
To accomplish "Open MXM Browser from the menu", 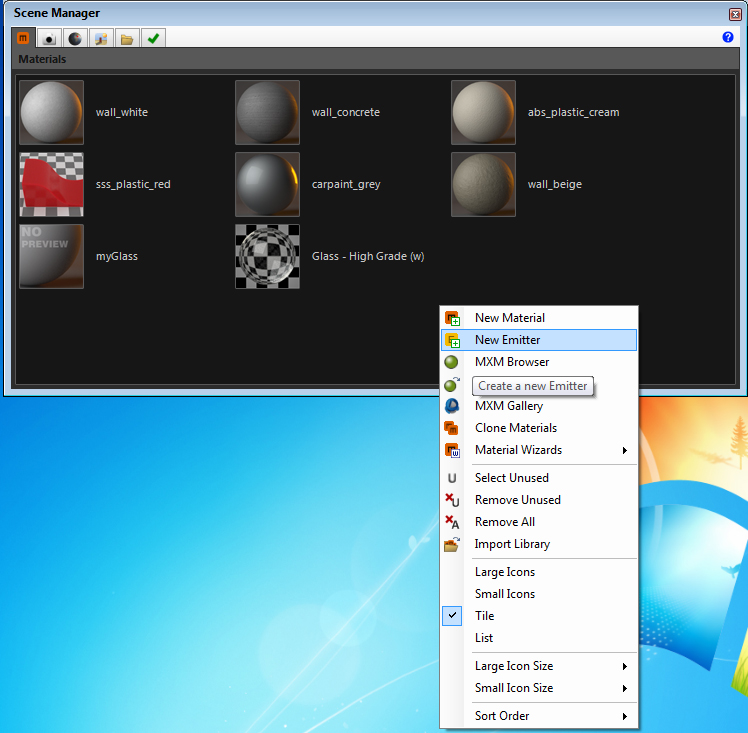I will [539, 362].
